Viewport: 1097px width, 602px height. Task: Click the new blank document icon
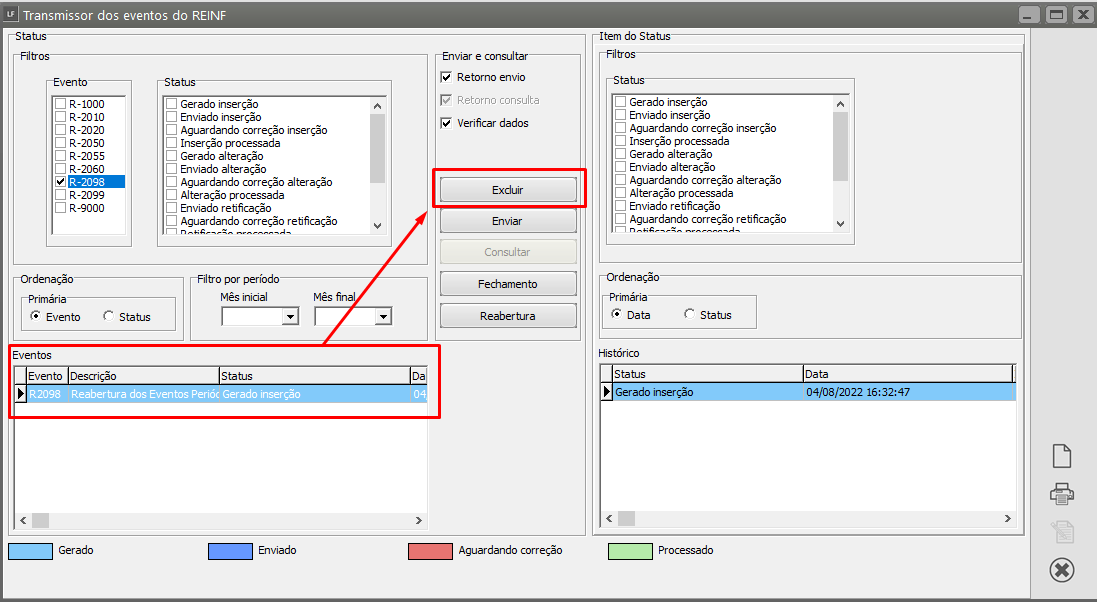1062,456
